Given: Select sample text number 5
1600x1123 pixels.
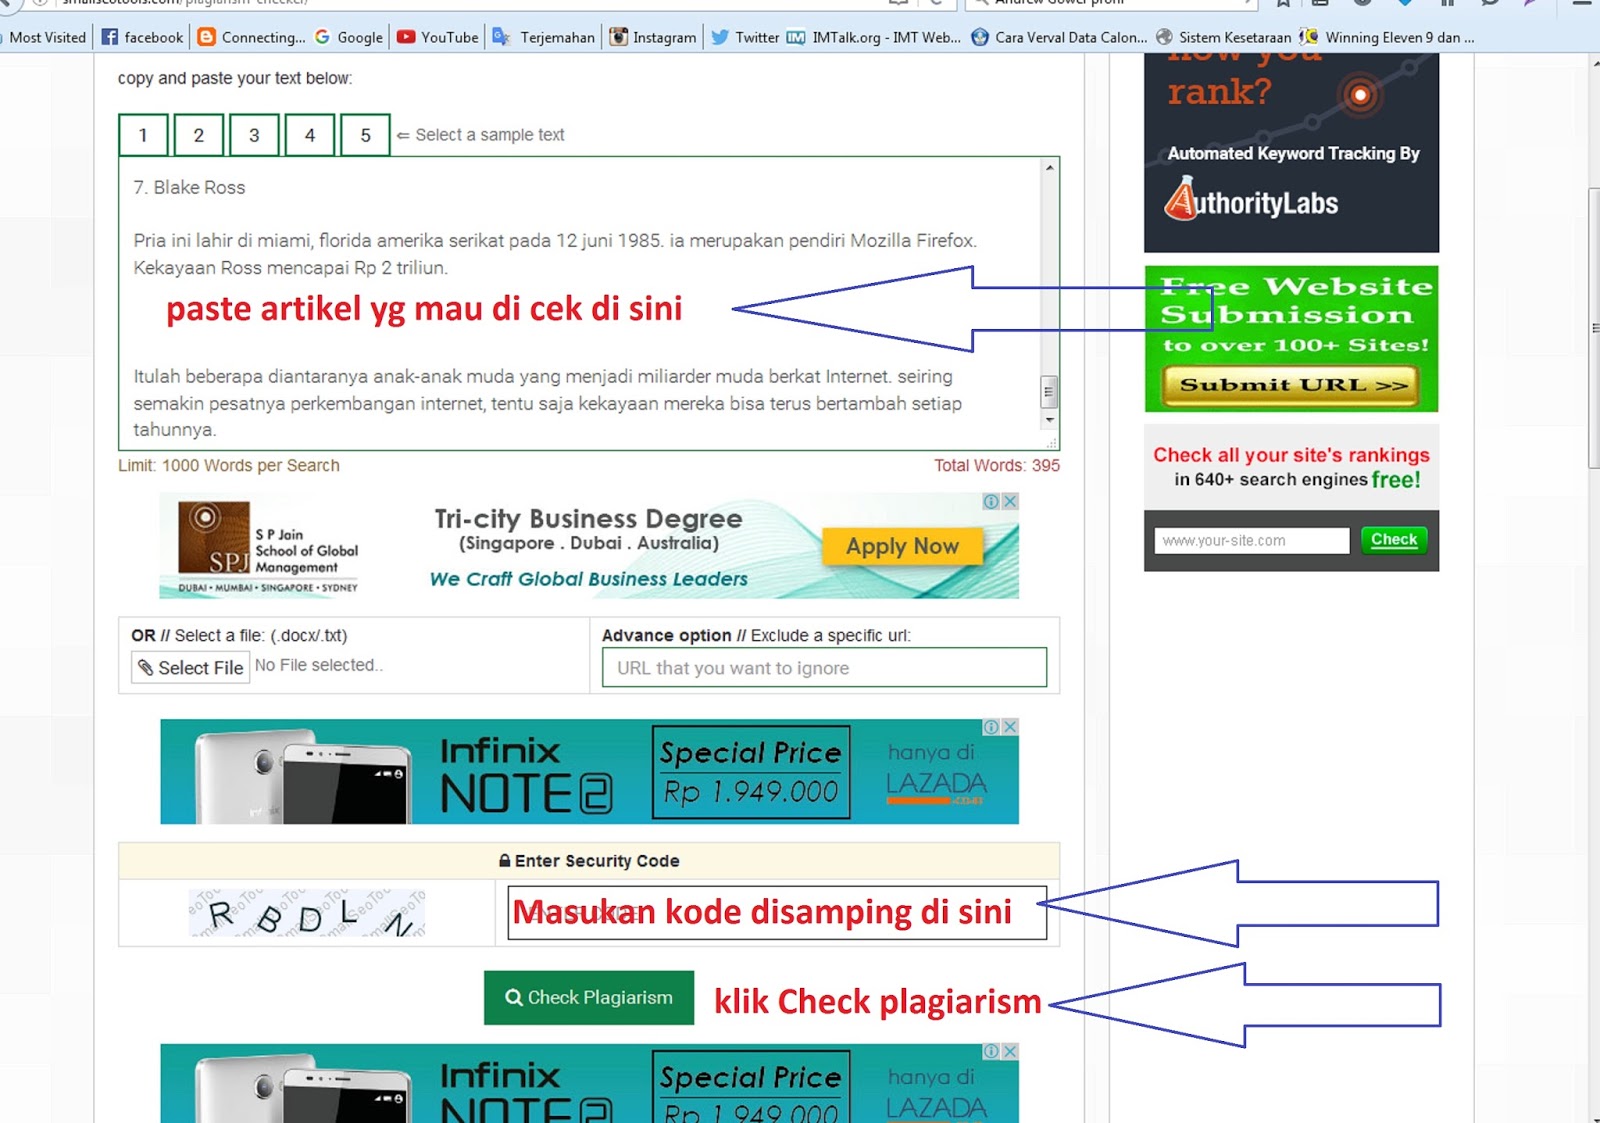Looking at the screenshot, I should (365, 134).
